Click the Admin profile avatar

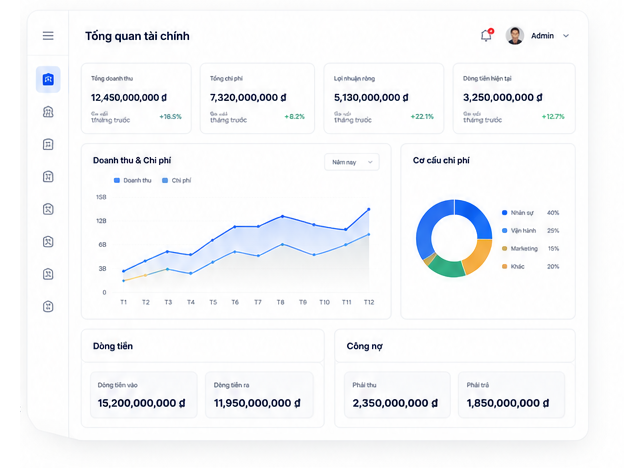click(x=515, y=36)
